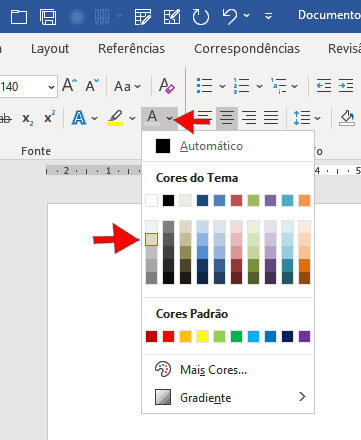Select standard red color swatch
This screenshot has height=440, width=361.
point(168,337)
